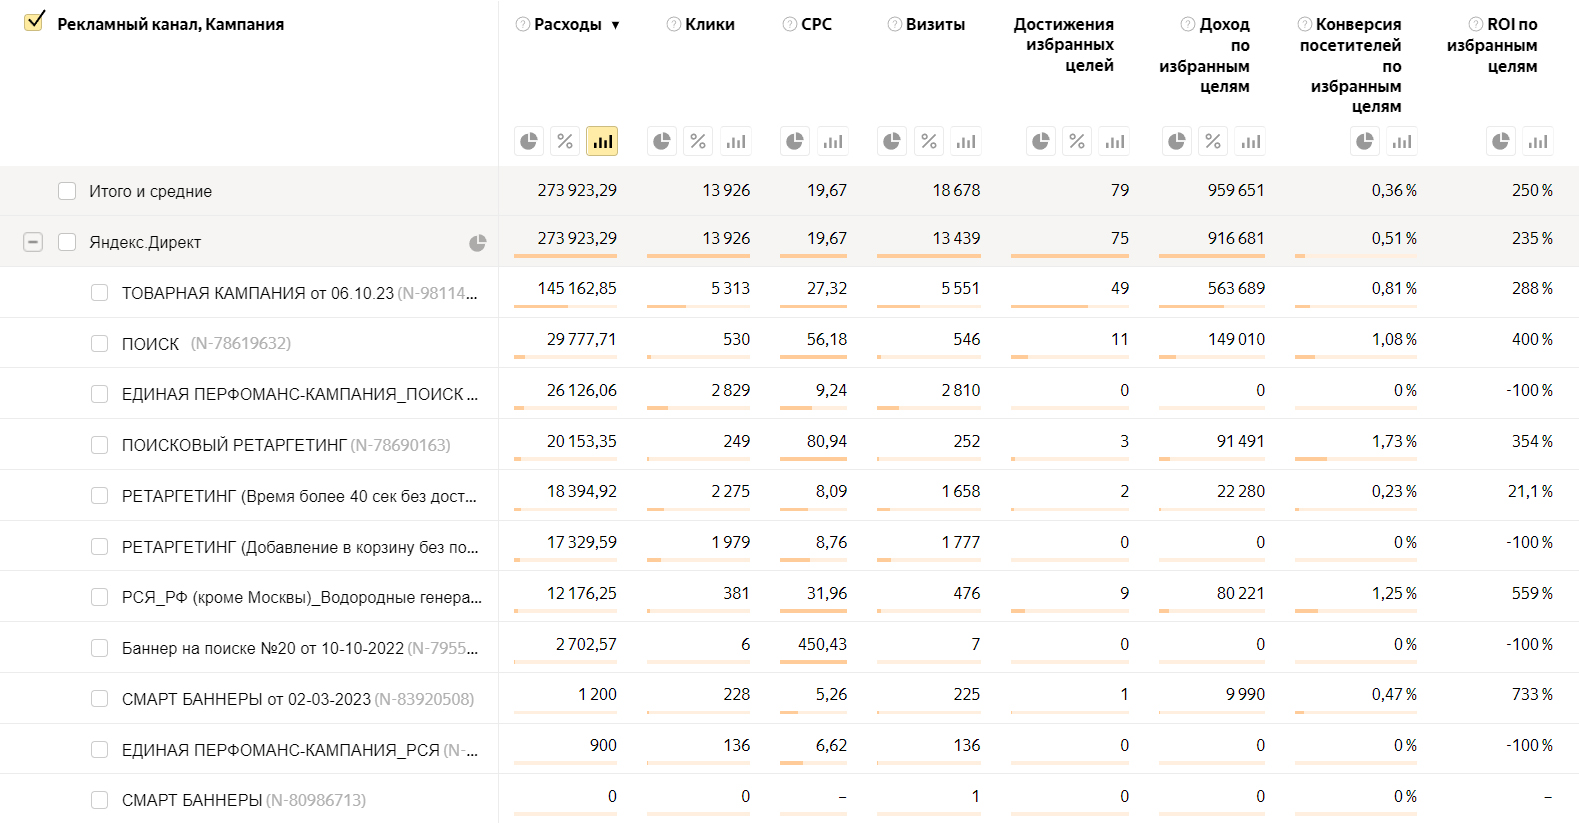Select pie chart for Доход по избранным целям
The image size is (1579, 823).
click(1177, 141)
